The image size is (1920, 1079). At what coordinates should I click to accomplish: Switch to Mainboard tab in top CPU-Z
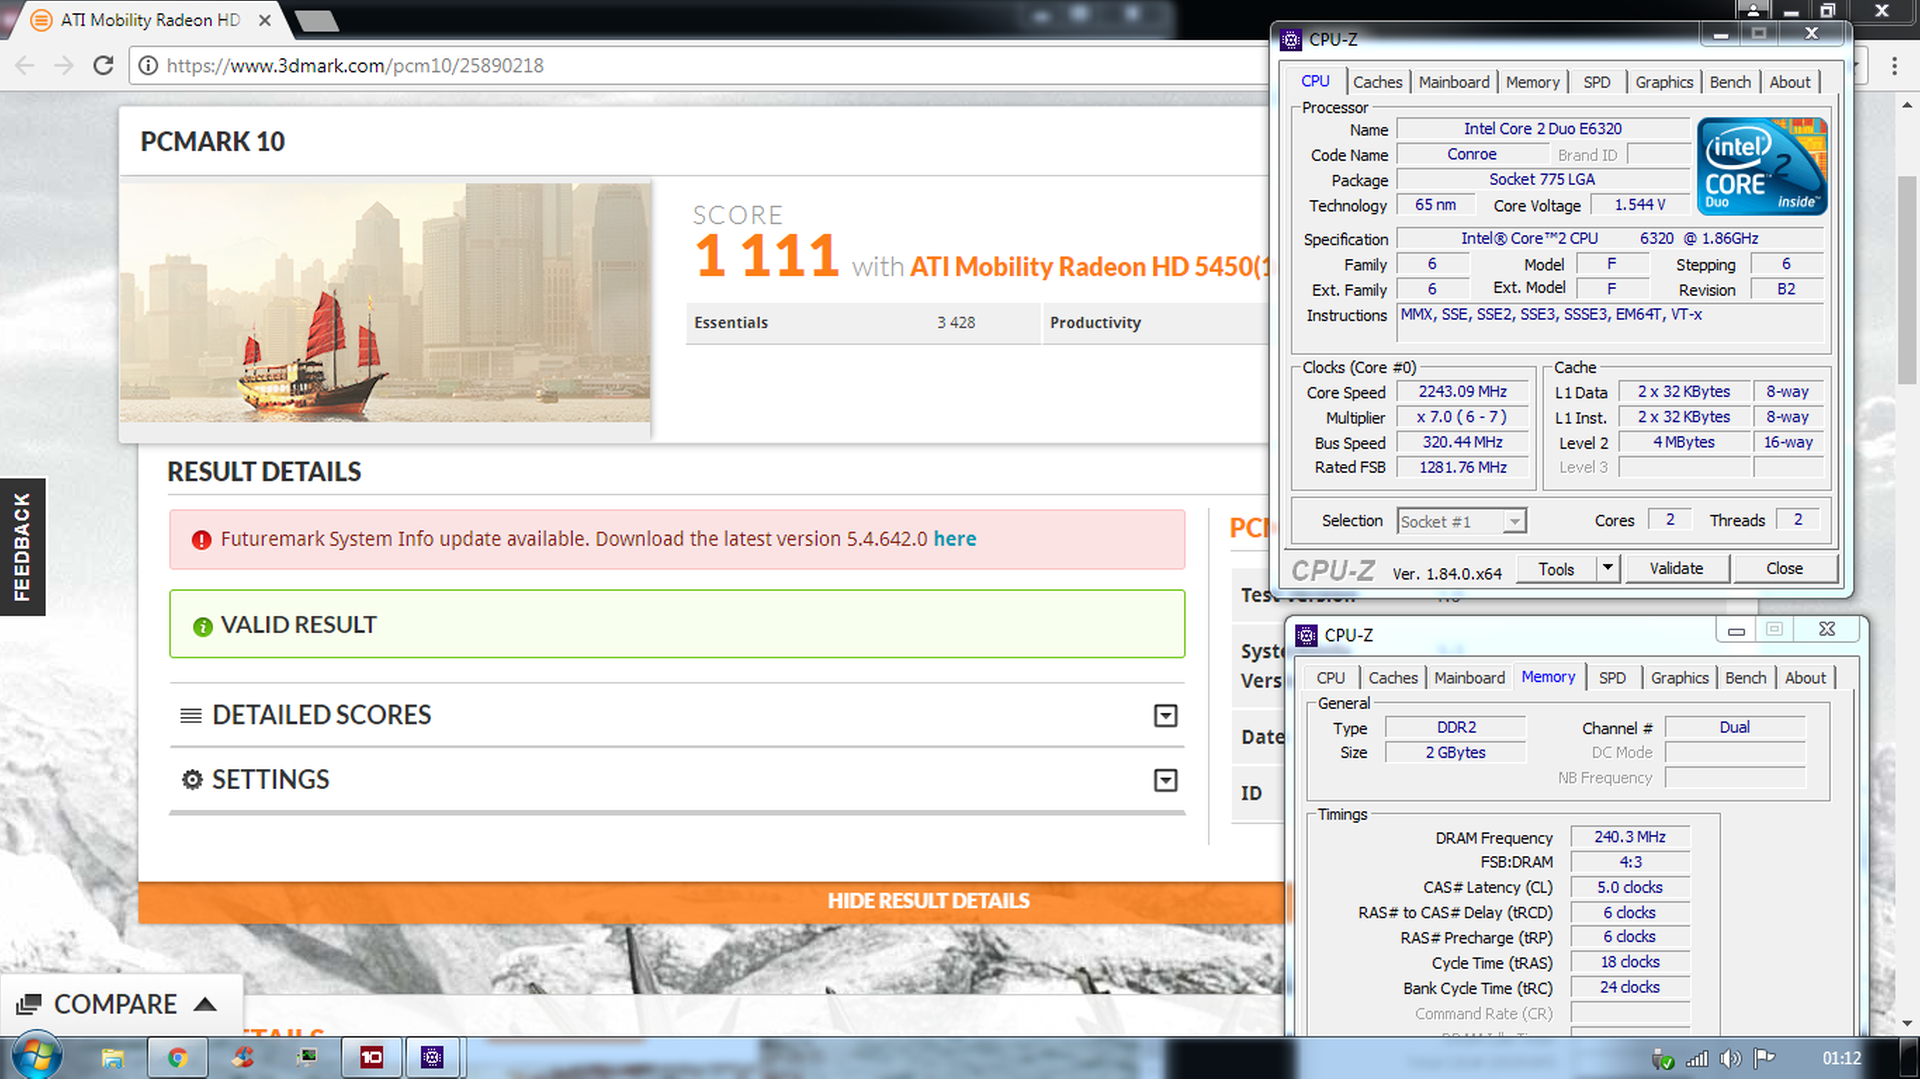coord(1454,82)
